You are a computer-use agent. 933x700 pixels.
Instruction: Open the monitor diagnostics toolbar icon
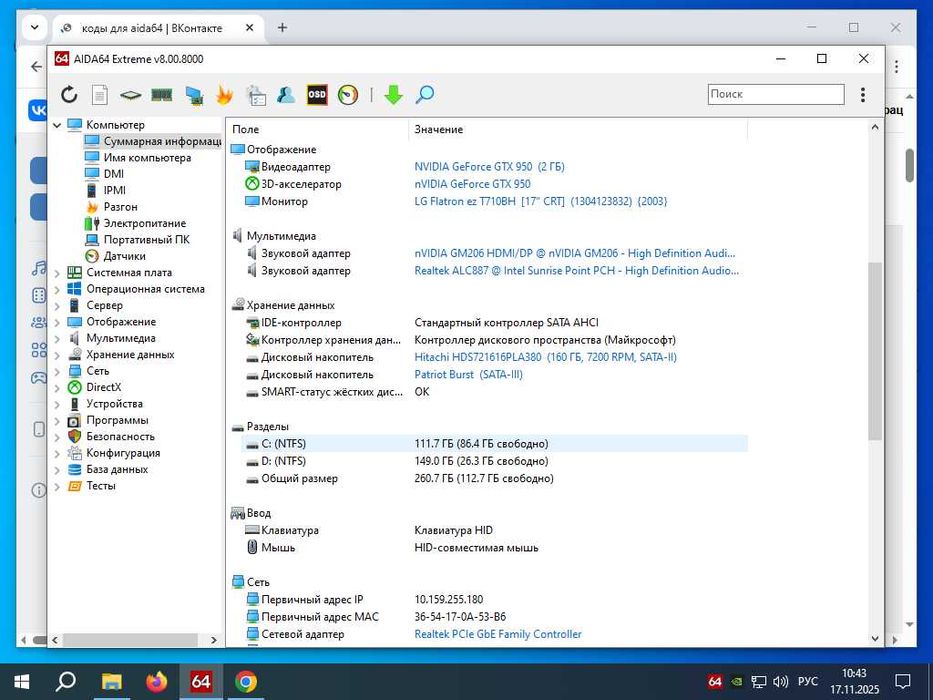pyautogui.click(x=194, y=95)
